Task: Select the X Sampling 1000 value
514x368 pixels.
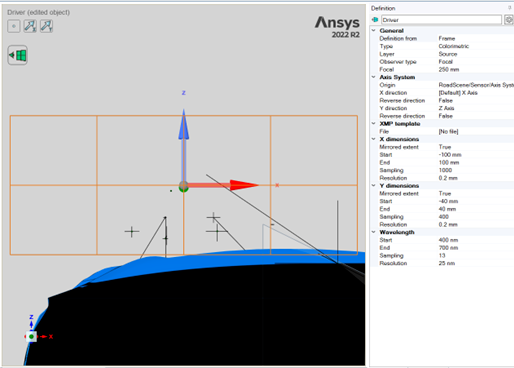Action: click(445, 170)
